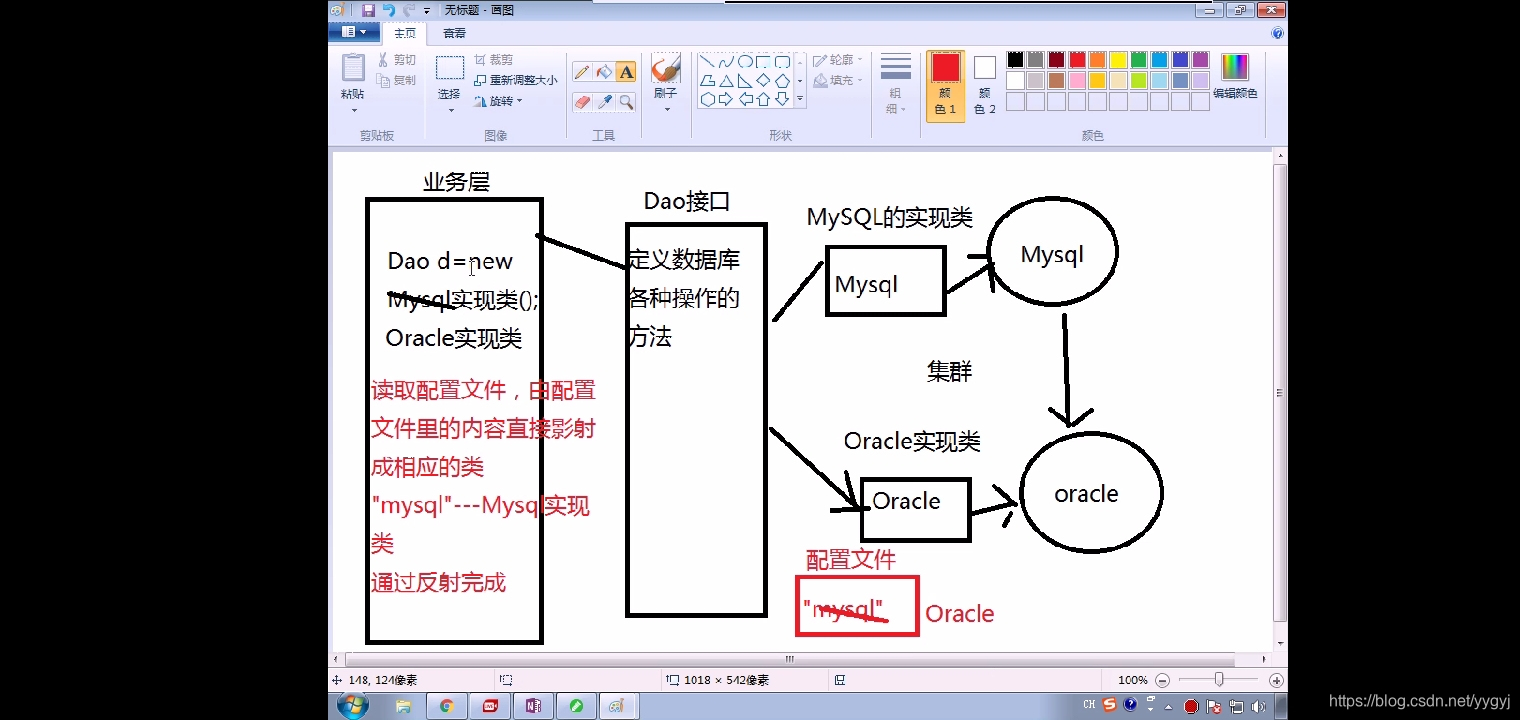This screenshot has height=720, width=1520.
Task: Pick the green color swatch
Action: pos(1139,60)
